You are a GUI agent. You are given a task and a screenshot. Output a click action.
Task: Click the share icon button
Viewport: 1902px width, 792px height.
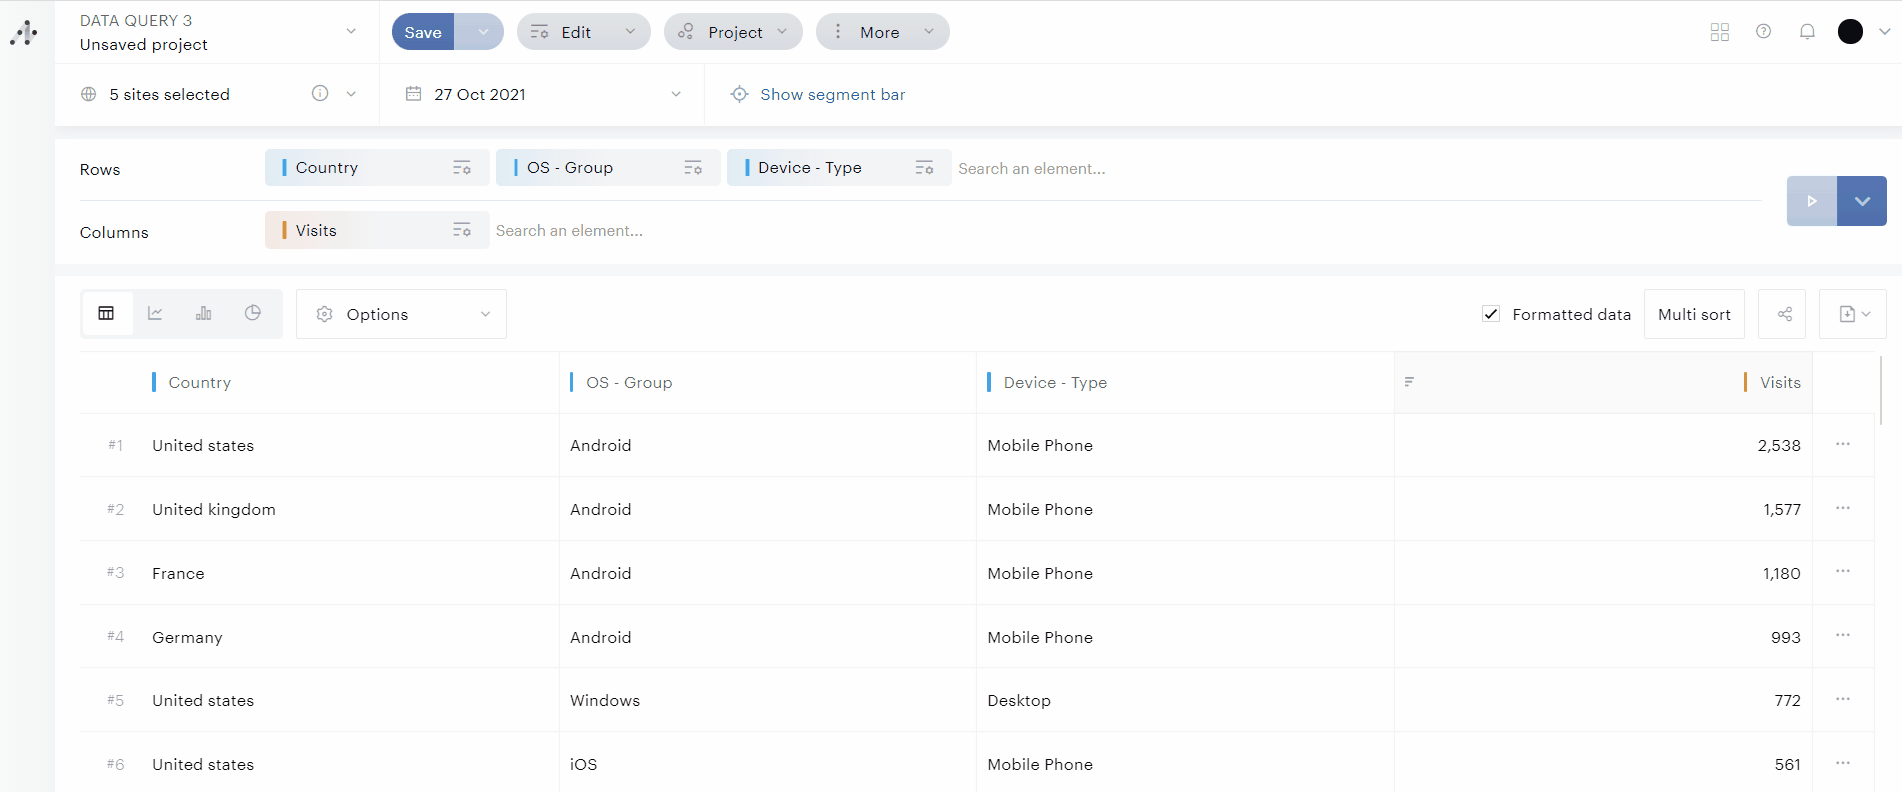click(1784, 314)
